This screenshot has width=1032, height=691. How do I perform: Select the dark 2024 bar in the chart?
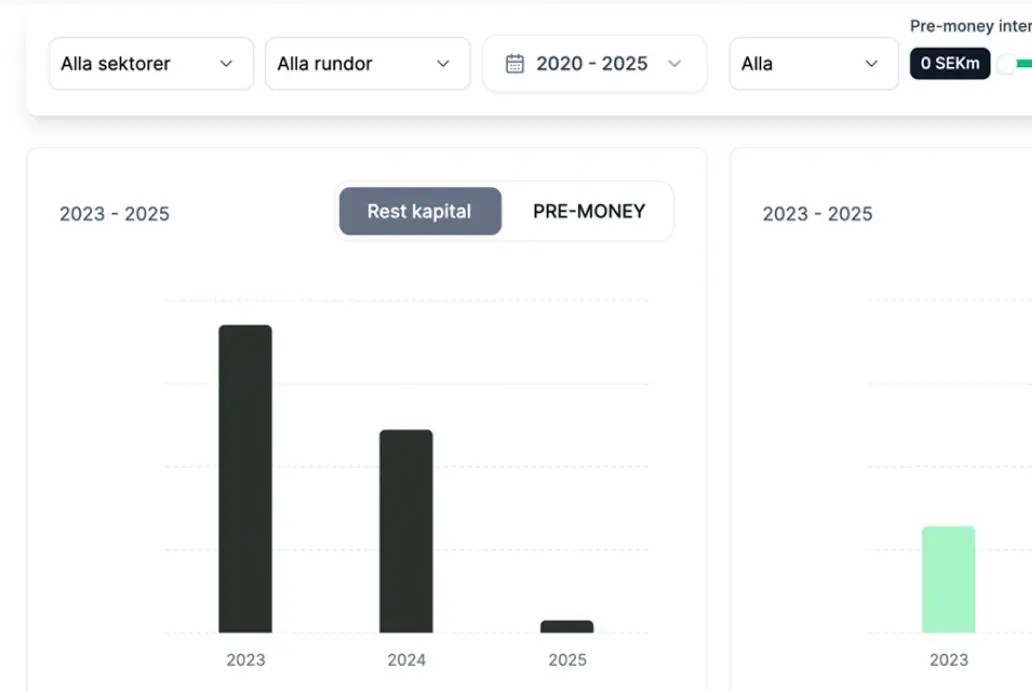click(x=406, y=531)
